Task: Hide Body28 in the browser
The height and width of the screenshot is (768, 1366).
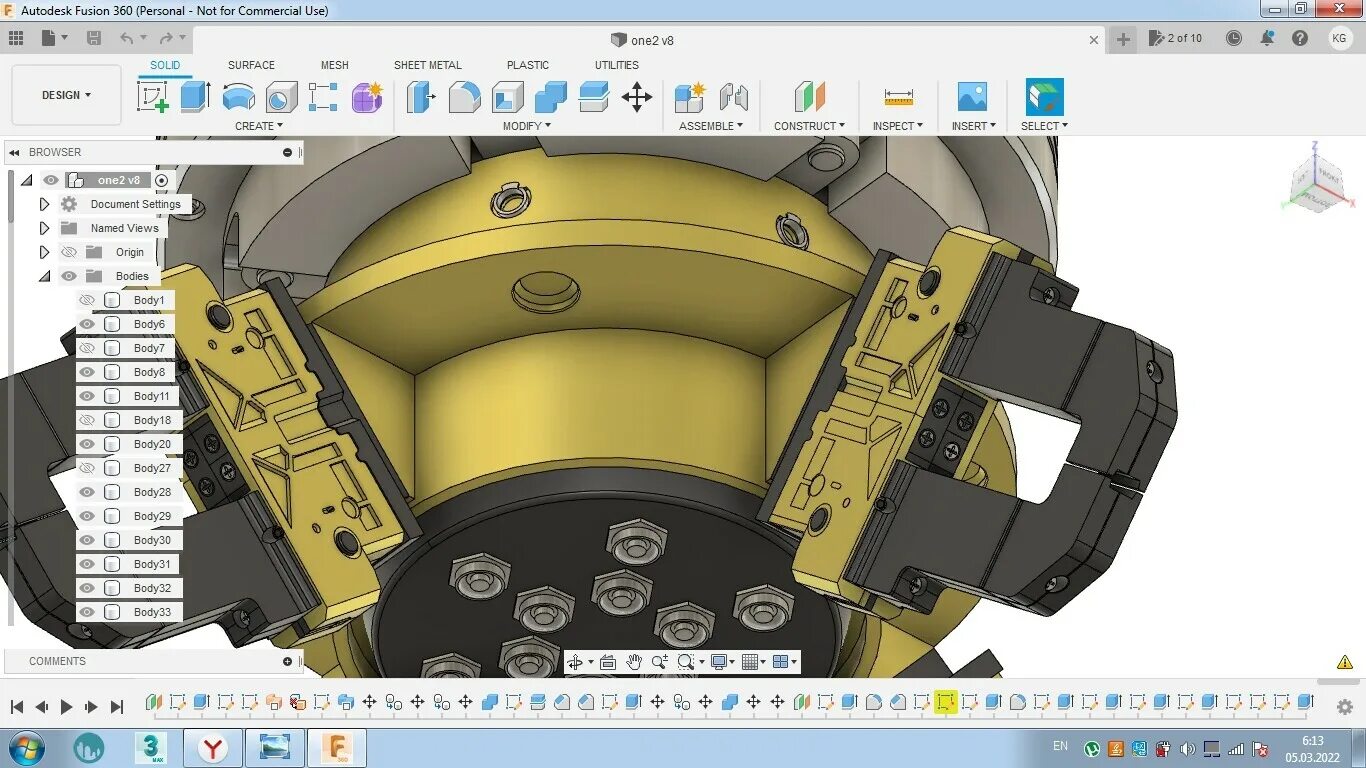Action: (87, 492)
